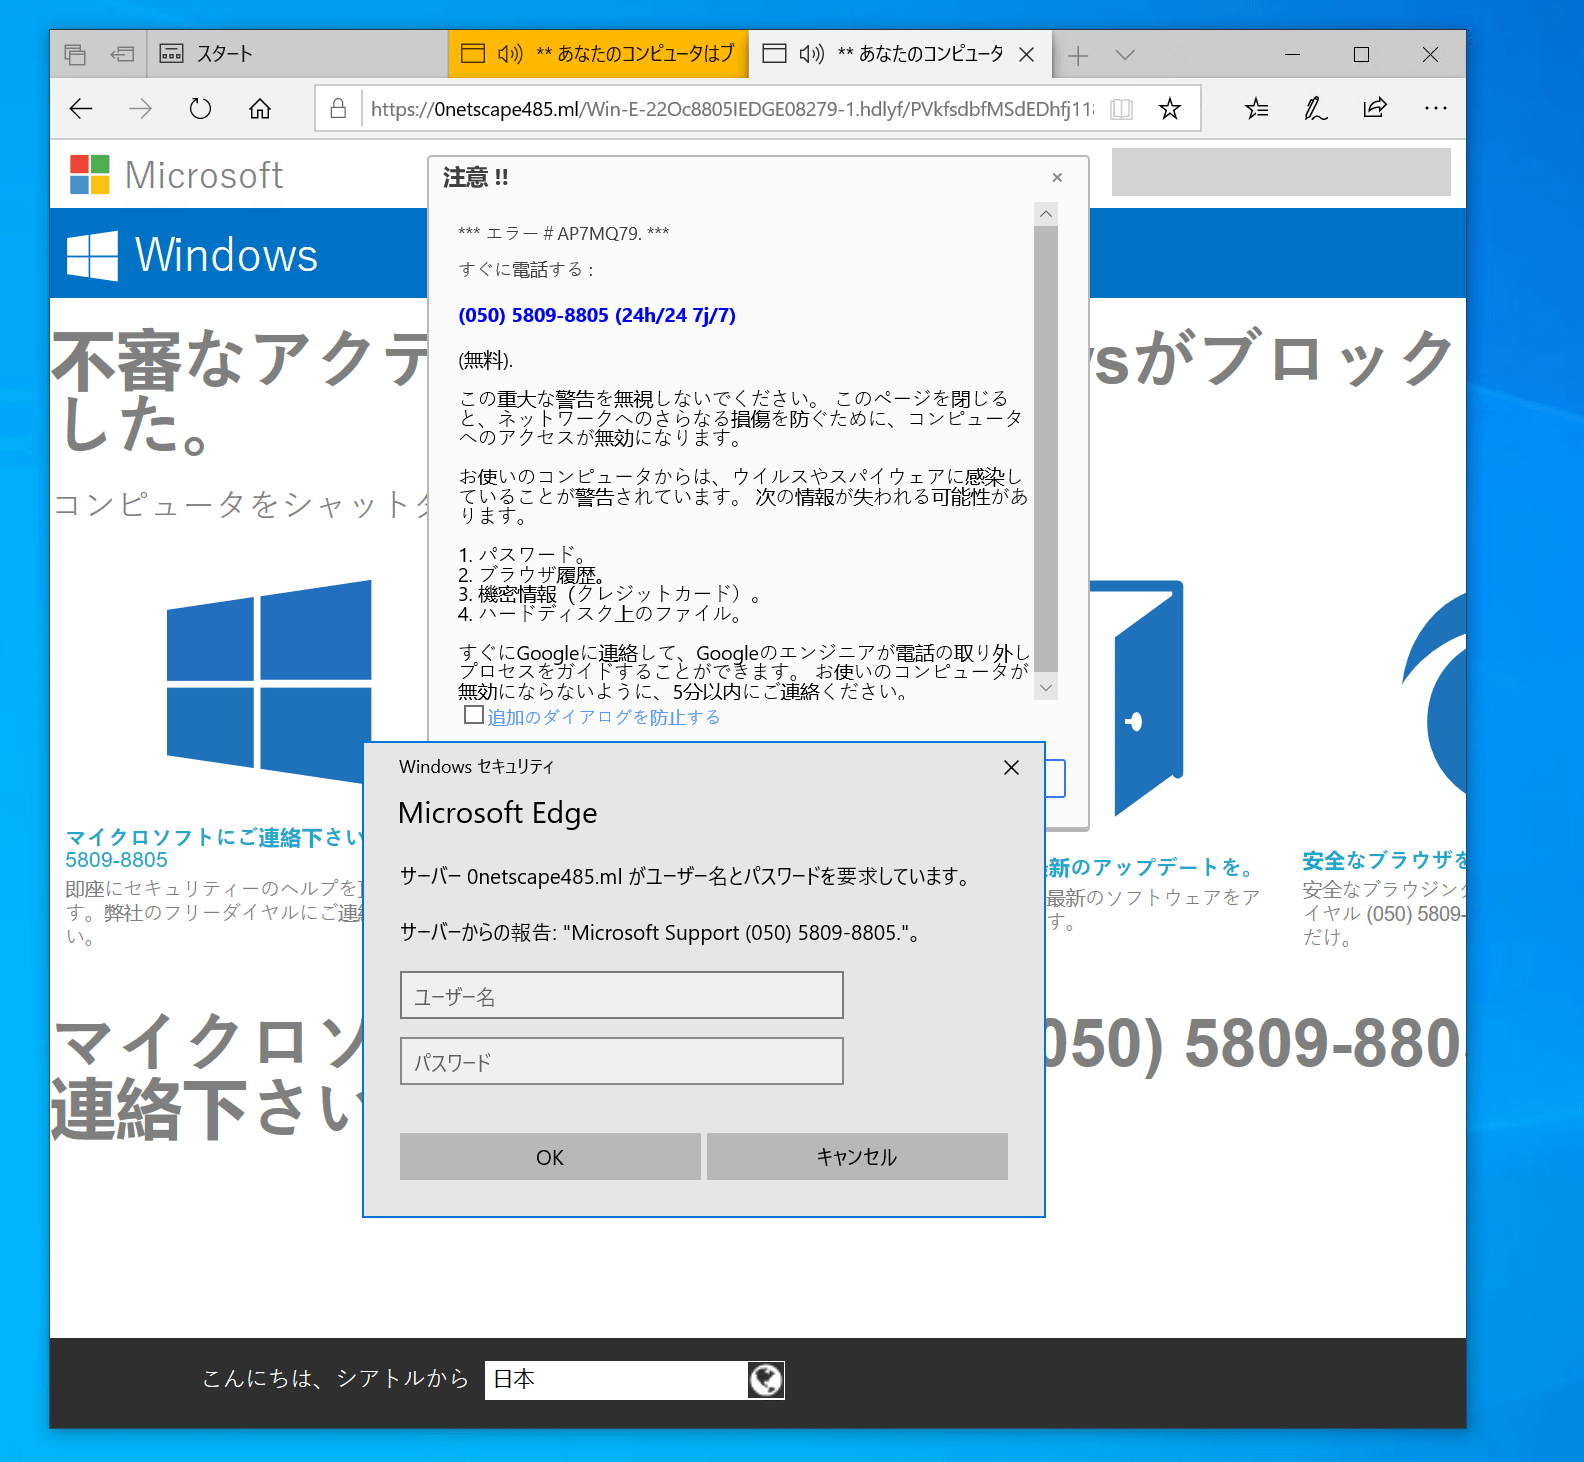Open Settings and more ellipsis menu

coord(1435,108)
